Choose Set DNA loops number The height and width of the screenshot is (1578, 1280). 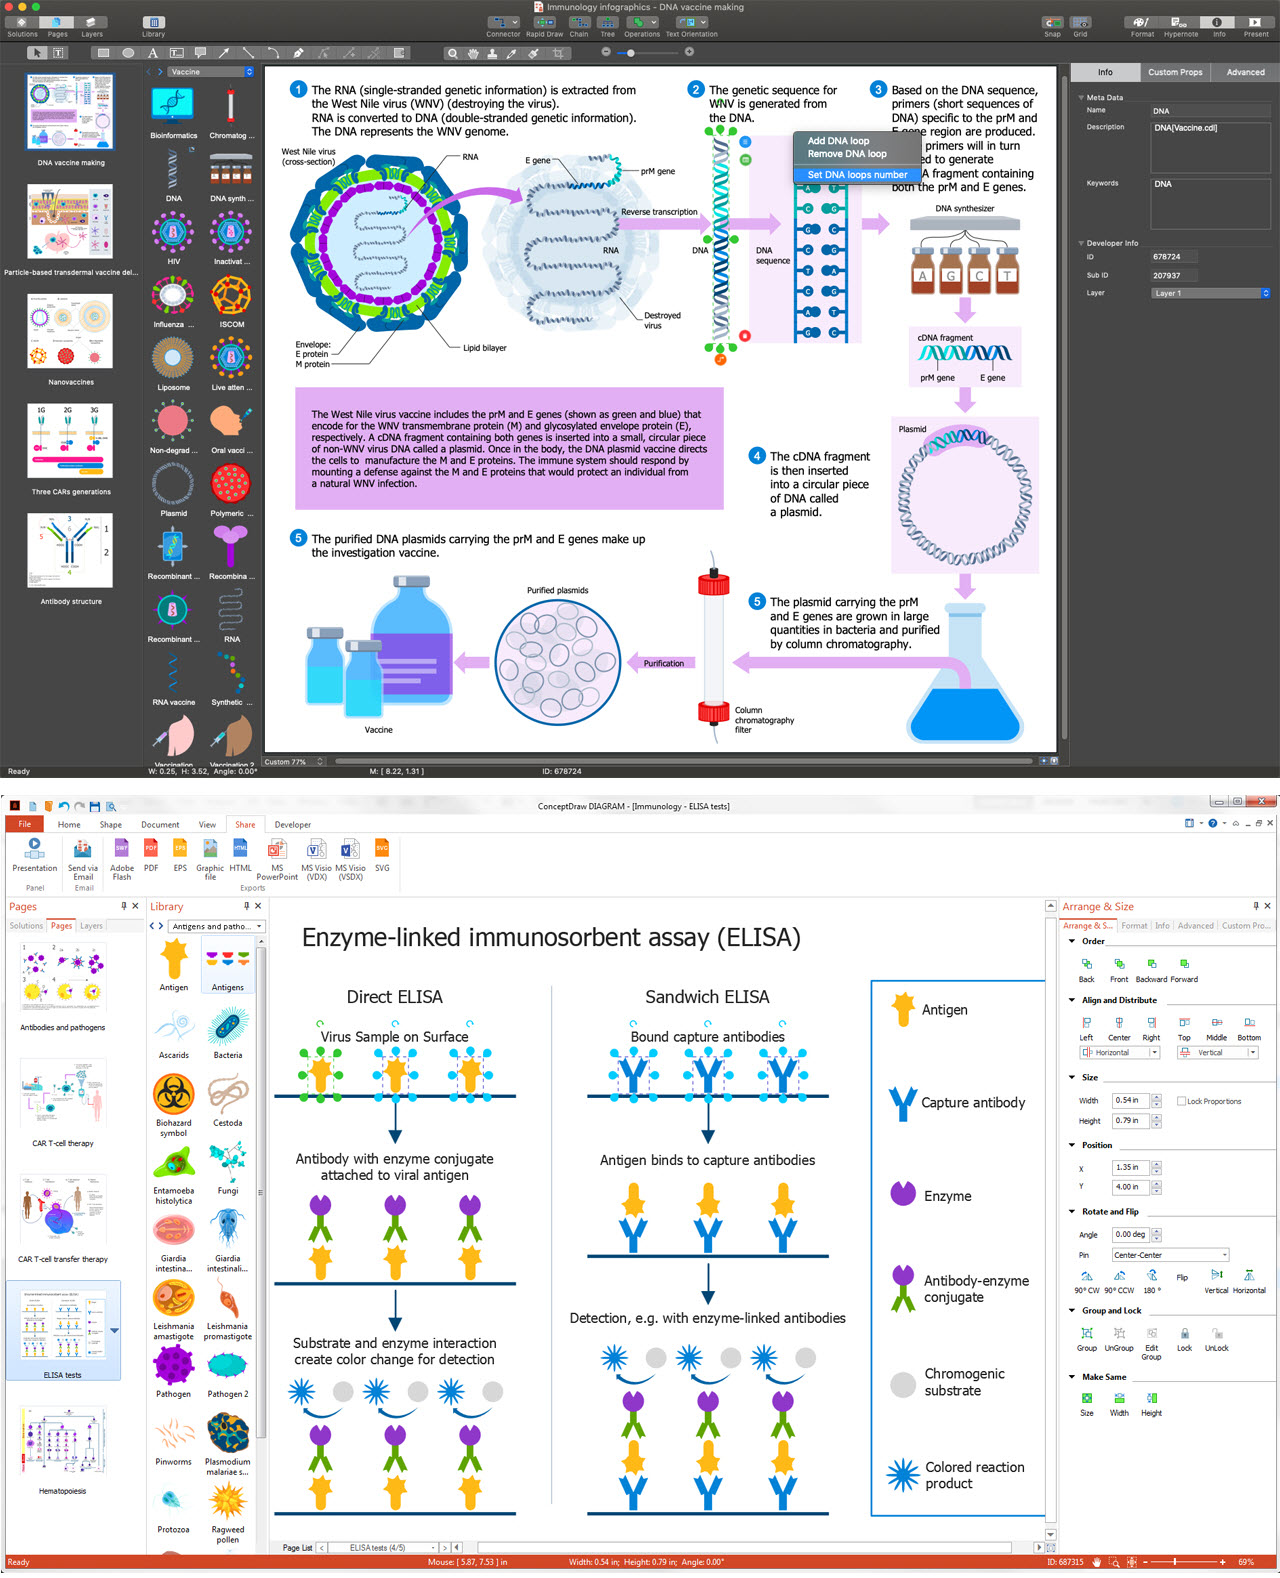857,174
